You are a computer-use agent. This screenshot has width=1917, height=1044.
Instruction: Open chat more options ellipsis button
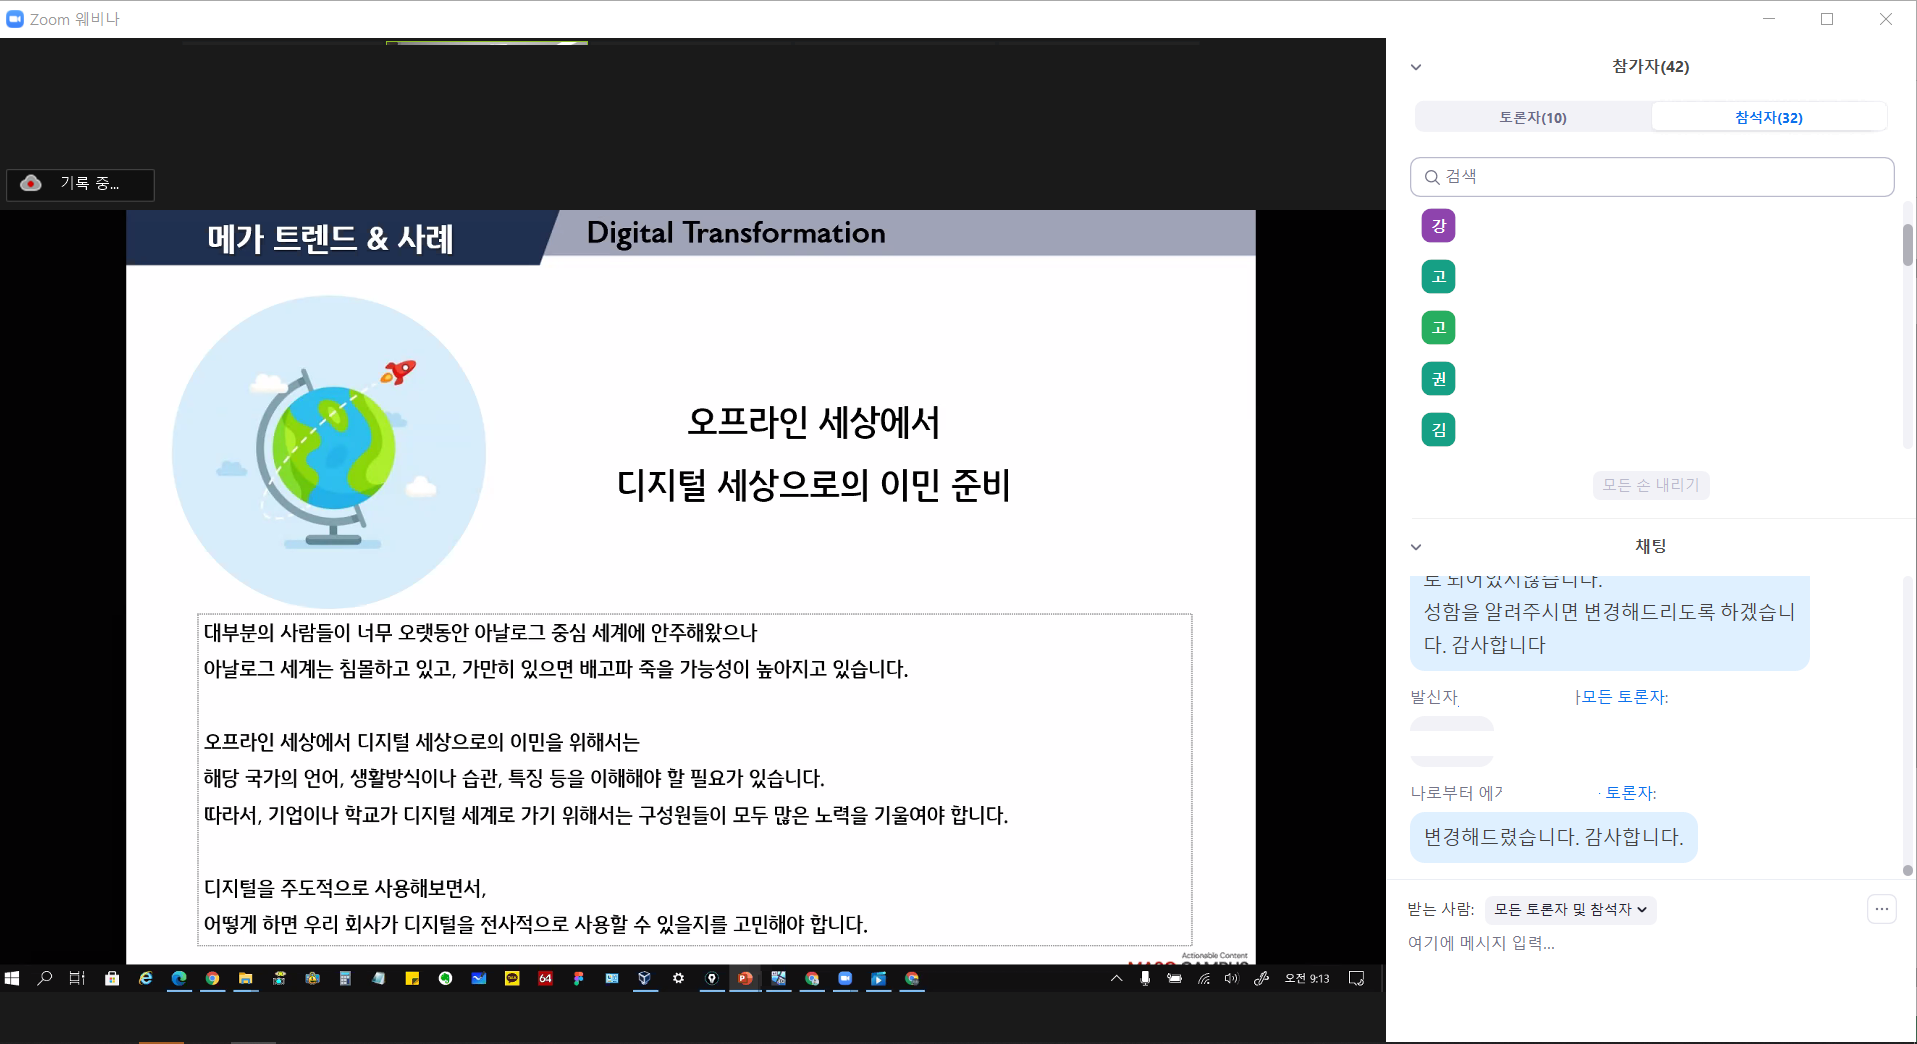click(x=1881, y=909)
